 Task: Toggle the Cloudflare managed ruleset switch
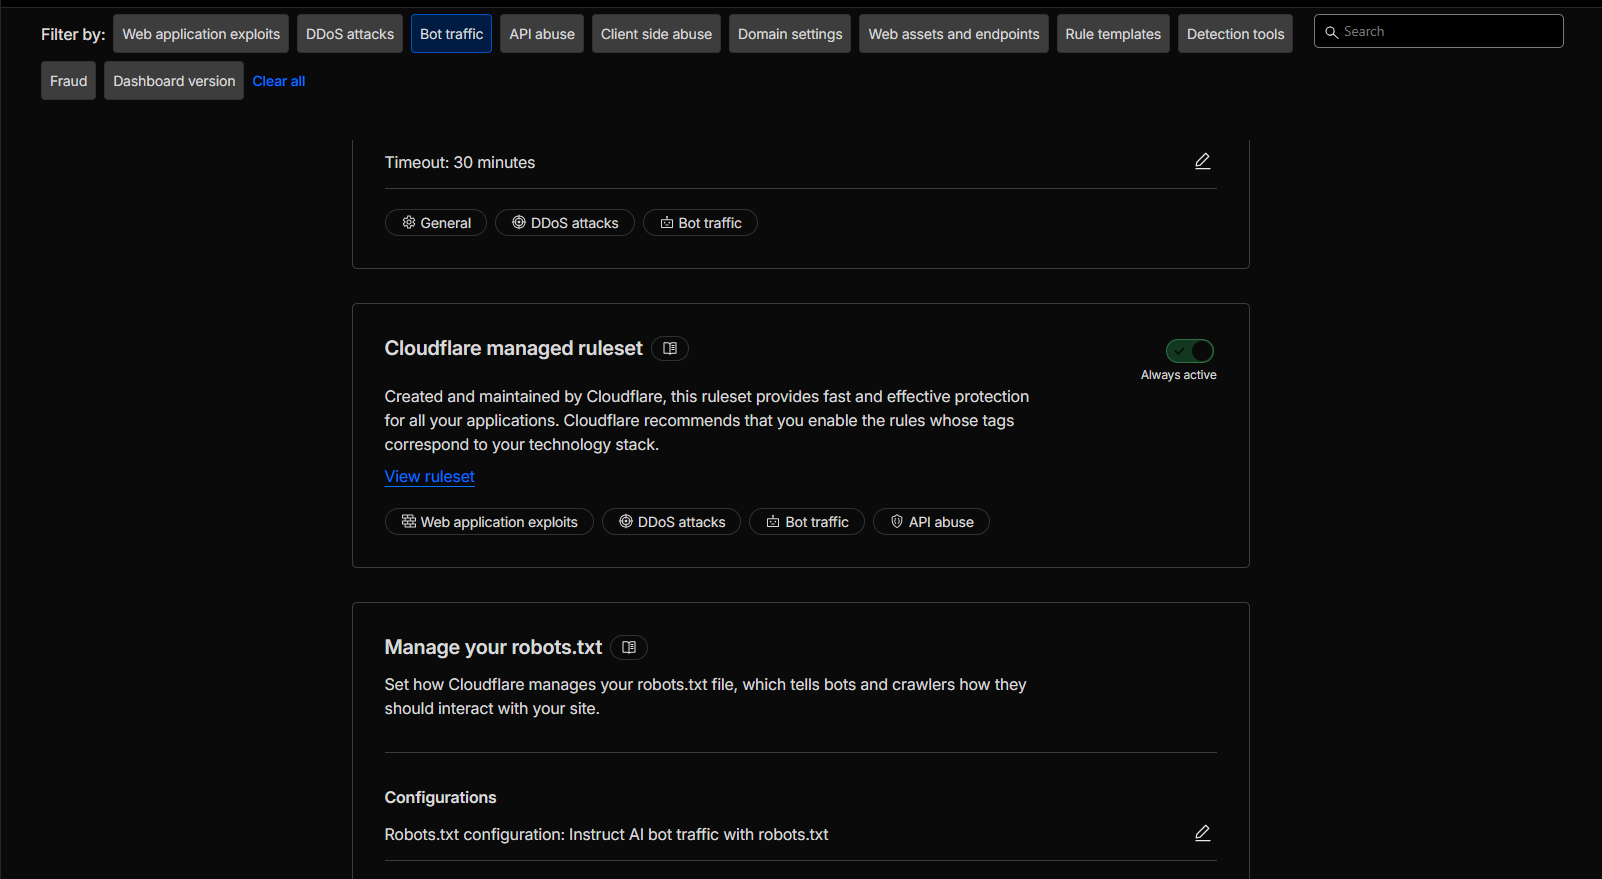(x=1189, y=351)
